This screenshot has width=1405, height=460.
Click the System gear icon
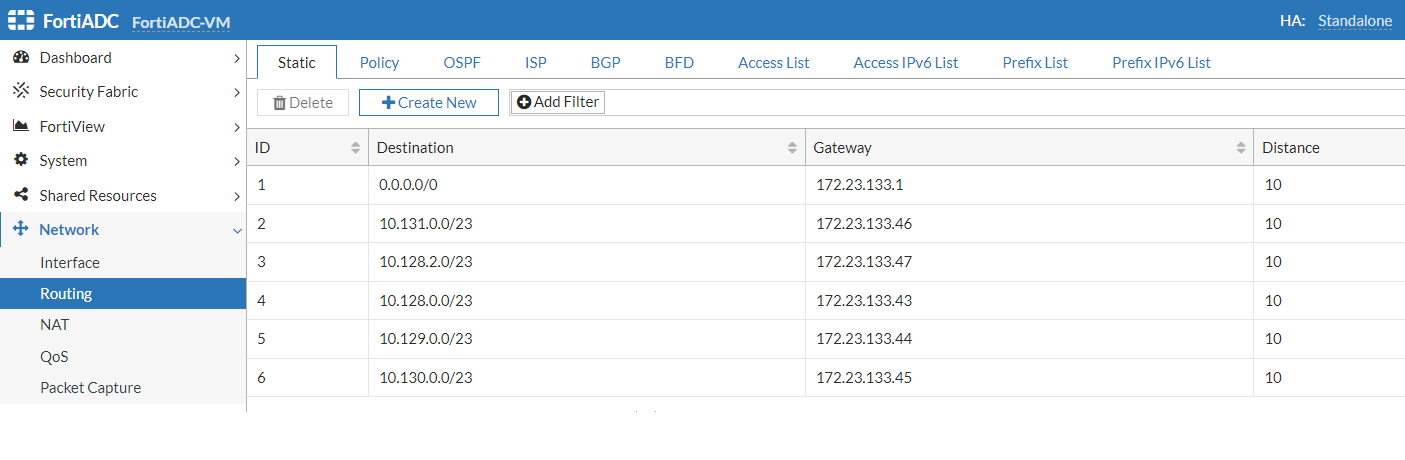(x=20, y=161)
